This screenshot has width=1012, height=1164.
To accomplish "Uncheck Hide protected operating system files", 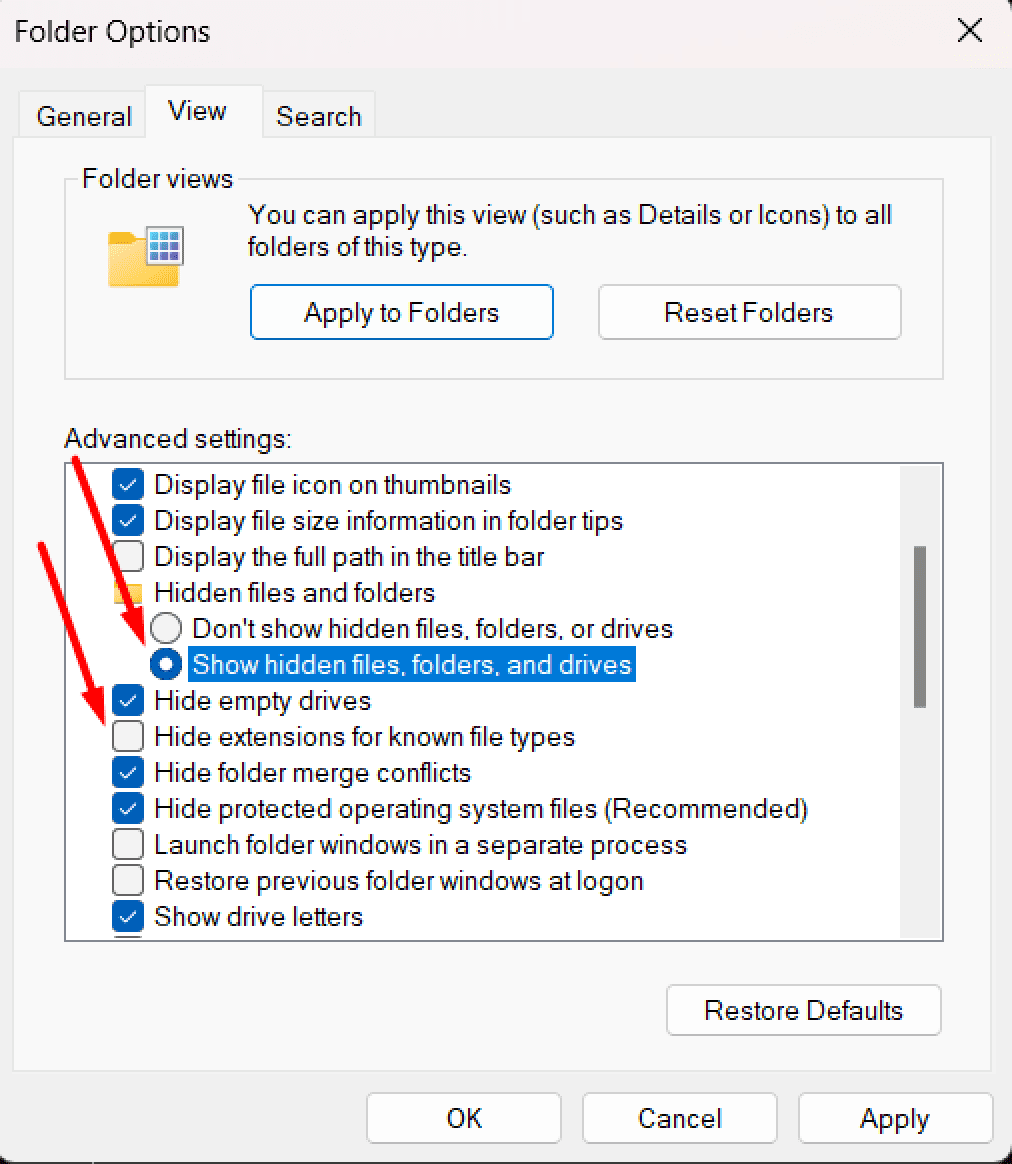I will coord(128,808).
